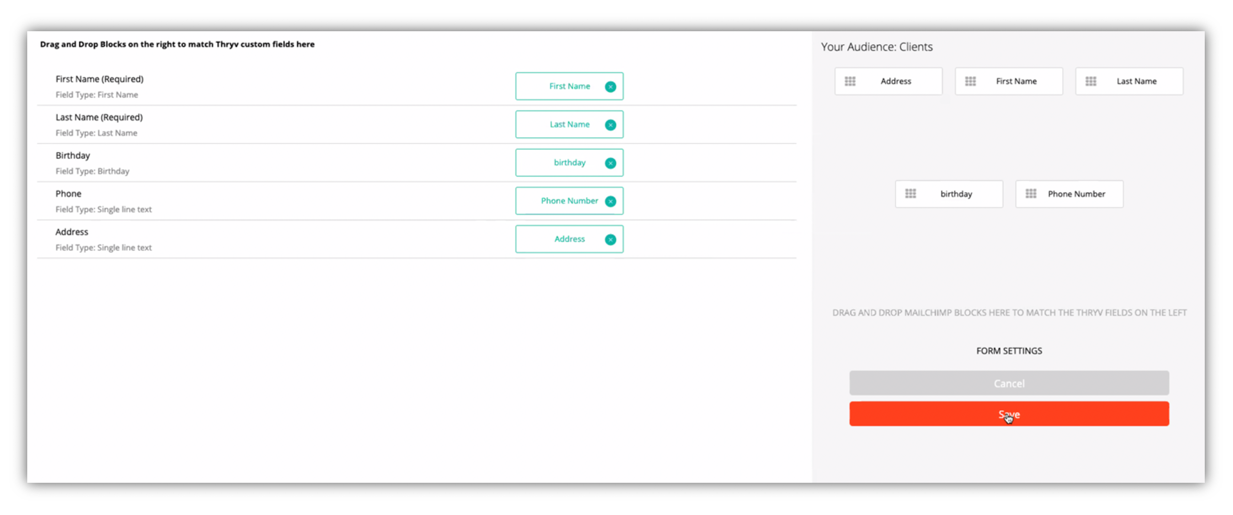Click the 'Drag and Drop Blocks' instruction heading

click(x=177, y=44)
